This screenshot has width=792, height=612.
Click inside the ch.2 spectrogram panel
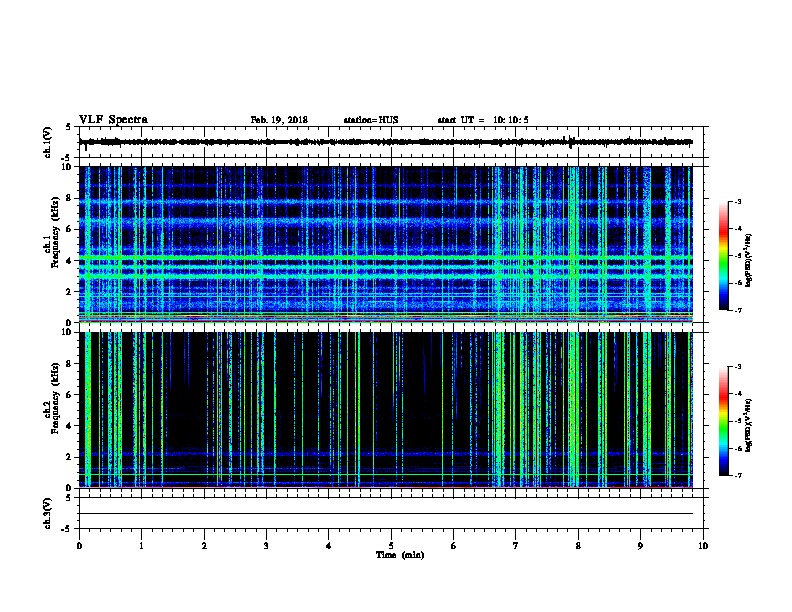click(386, 410)
